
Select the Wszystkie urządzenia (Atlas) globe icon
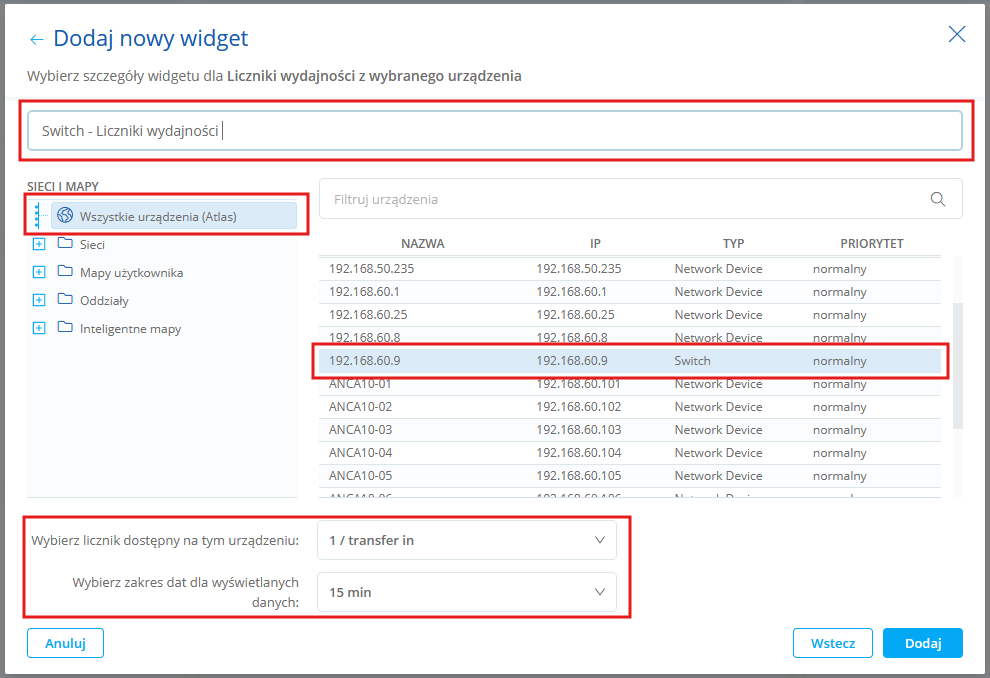tap(65, 215)
